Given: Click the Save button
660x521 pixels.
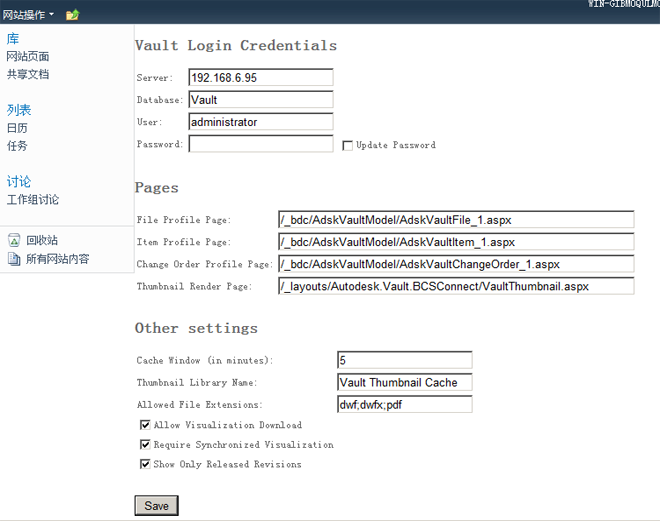Looking at the screenshot, I should coord(157,505).
